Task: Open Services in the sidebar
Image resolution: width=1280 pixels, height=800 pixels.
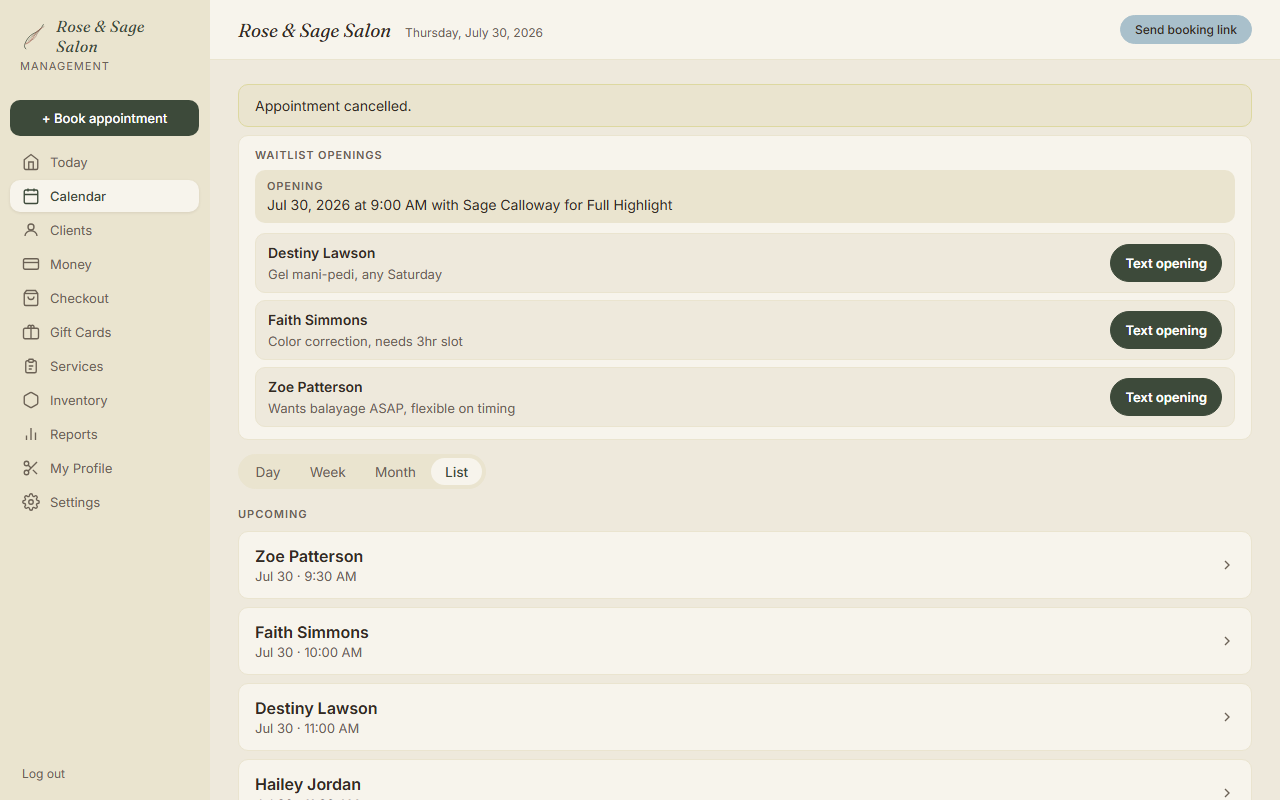Action: click(x=104, y=366)
